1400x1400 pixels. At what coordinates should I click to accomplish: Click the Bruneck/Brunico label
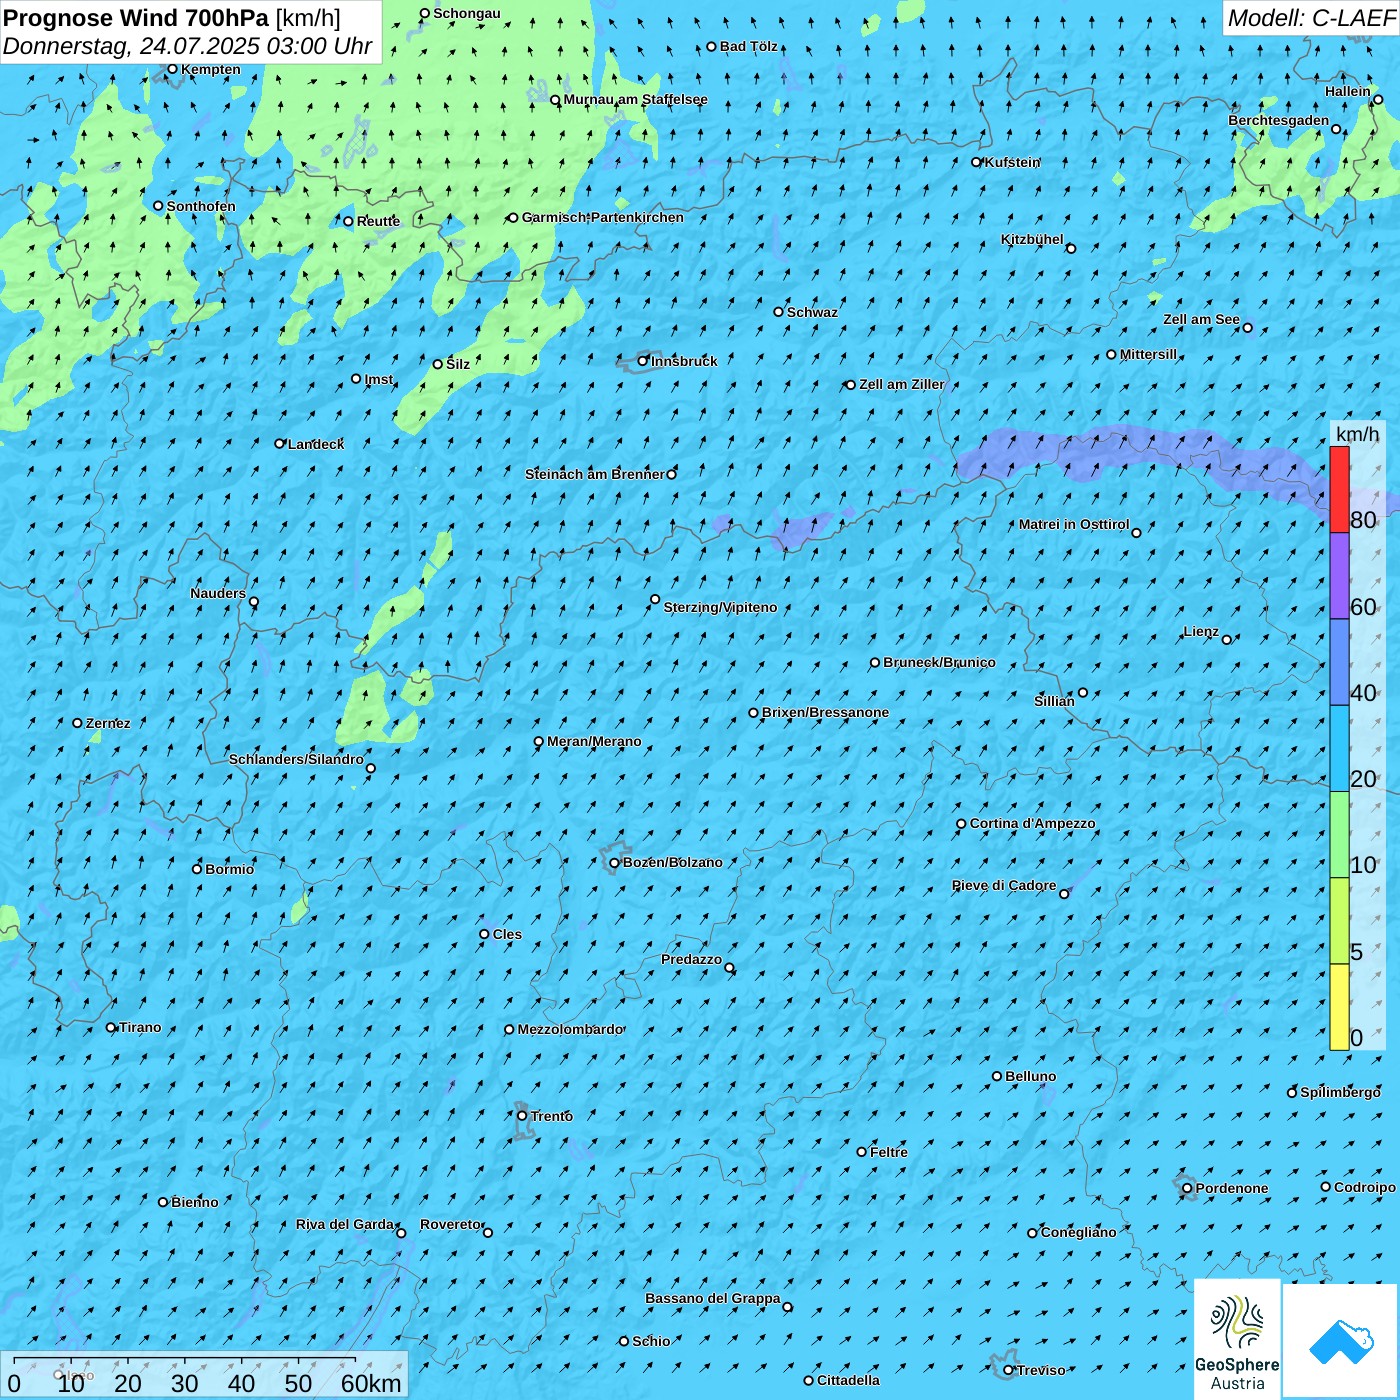coord(939,662)
